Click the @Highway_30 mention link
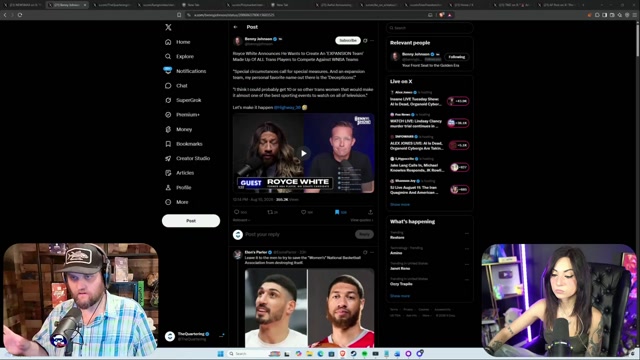The height and width of the screenshot is (360, 640). [x=287, y=107]
